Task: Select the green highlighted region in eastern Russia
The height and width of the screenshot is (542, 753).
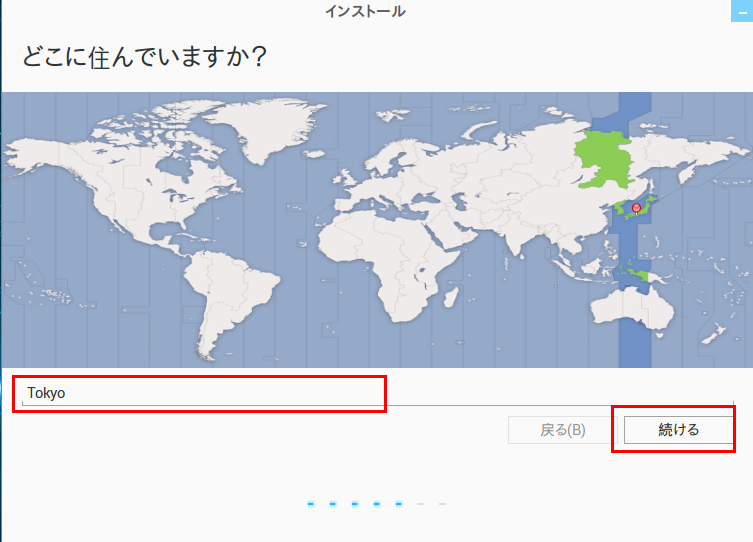Action: [608, 160]
